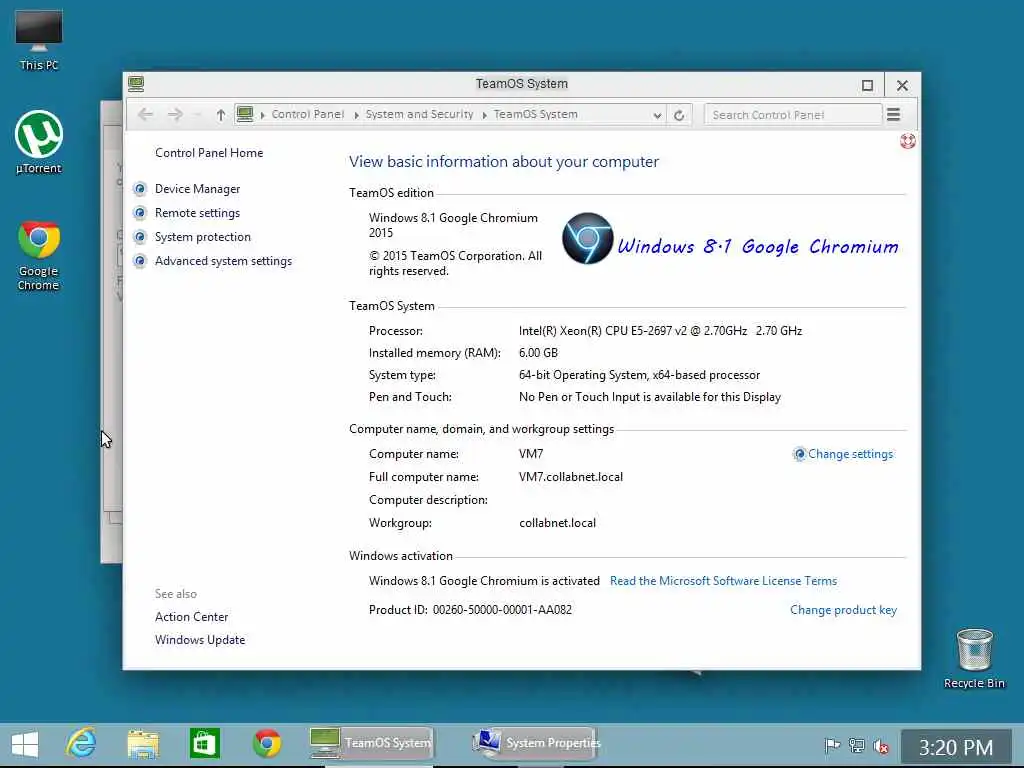Click the Windows 8.1 Google Chromium logo
Screen dimensions: 1024x768
(x=730, y=239)
